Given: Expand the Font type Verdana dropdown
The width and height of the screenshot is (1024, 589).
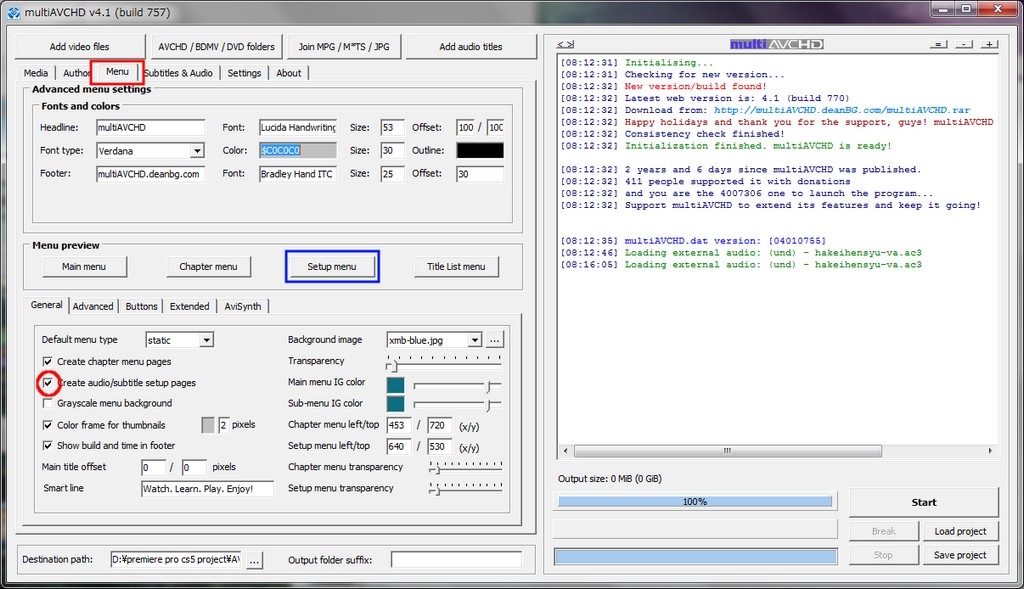Looking at the screenshot, I should pyautogui.click(x=197, y=151).
